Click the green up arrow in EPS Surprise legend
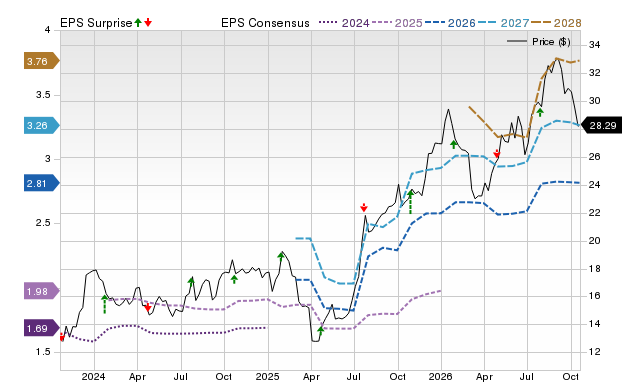 [138, 22]
